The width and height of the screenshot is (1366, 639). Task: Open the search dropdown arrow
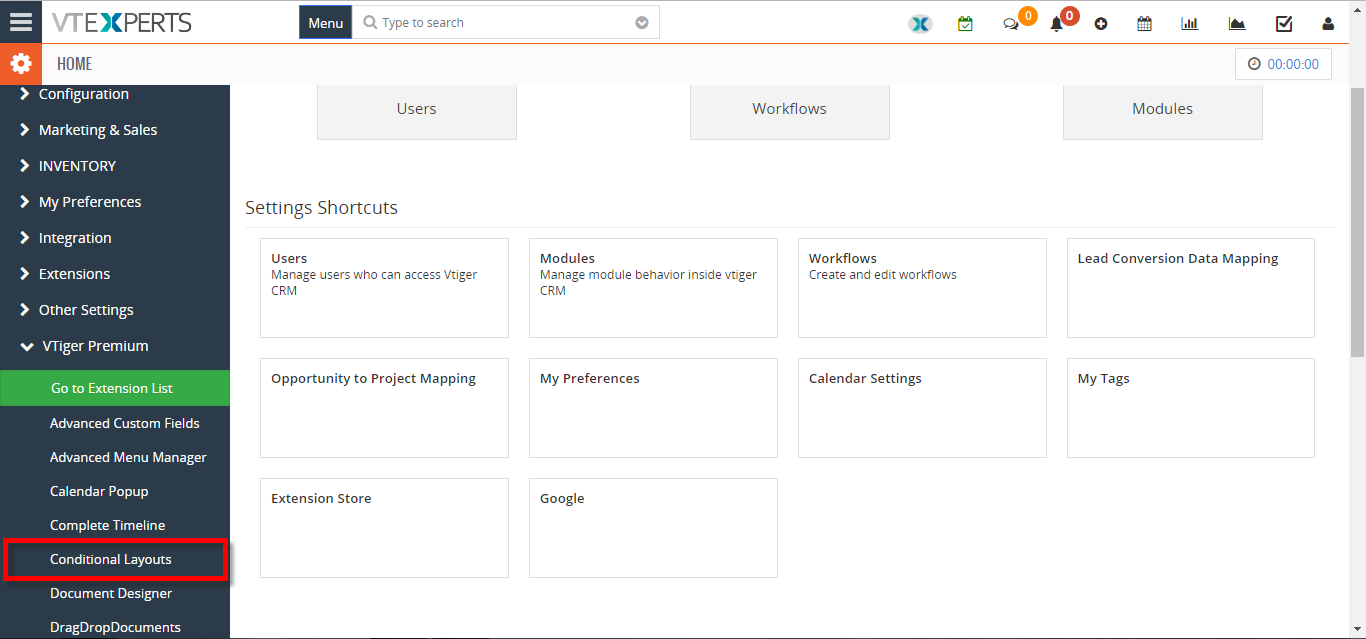642,23
